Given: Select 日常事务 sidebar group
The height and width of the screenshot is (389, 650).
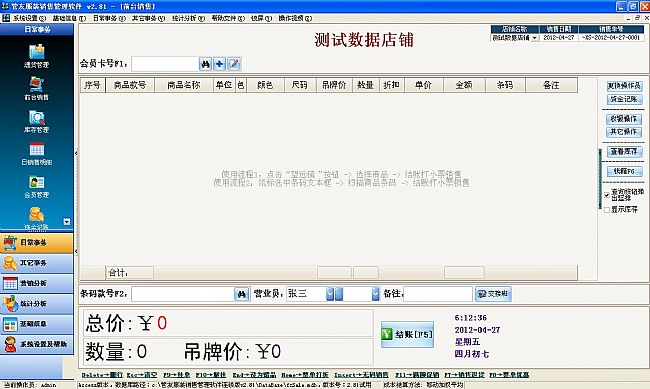Looking at the screenshot, I should [x=37, y=243].
